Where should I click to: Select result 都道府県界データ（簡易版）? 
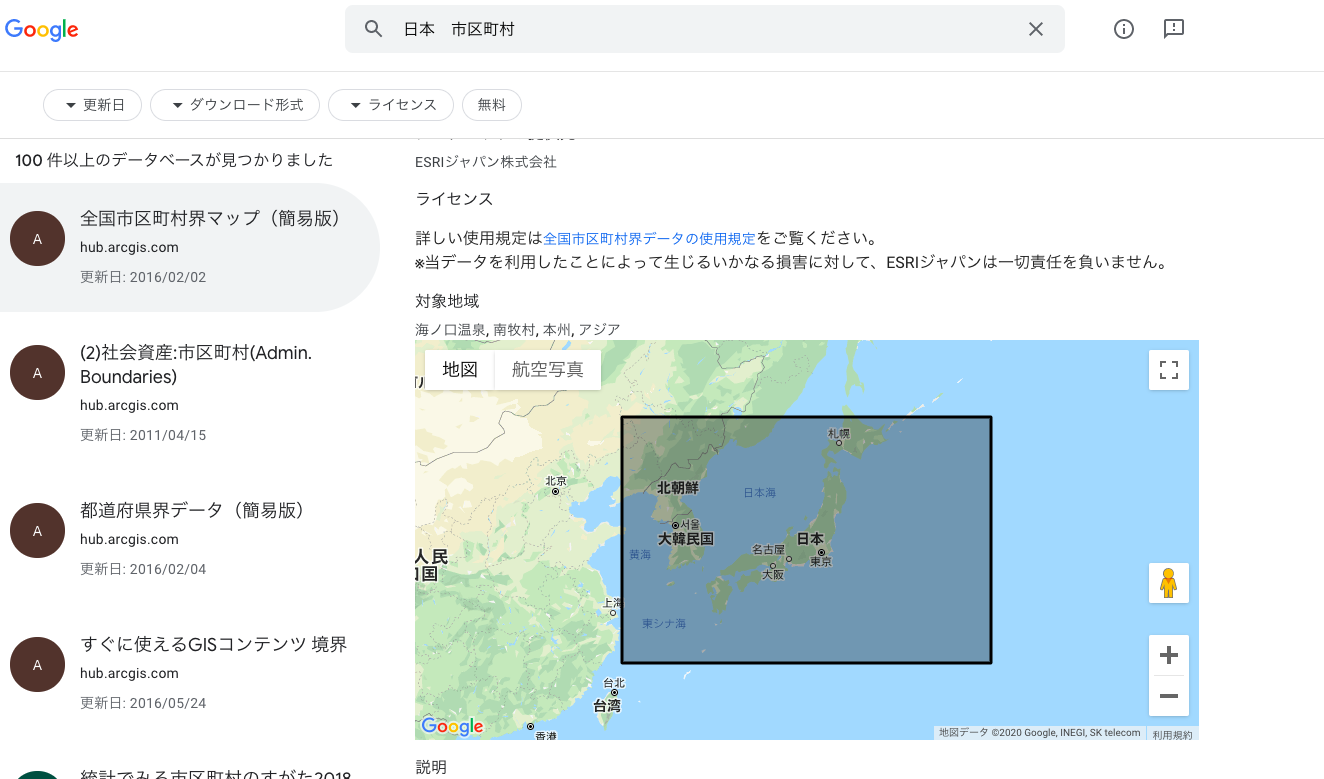190,538
